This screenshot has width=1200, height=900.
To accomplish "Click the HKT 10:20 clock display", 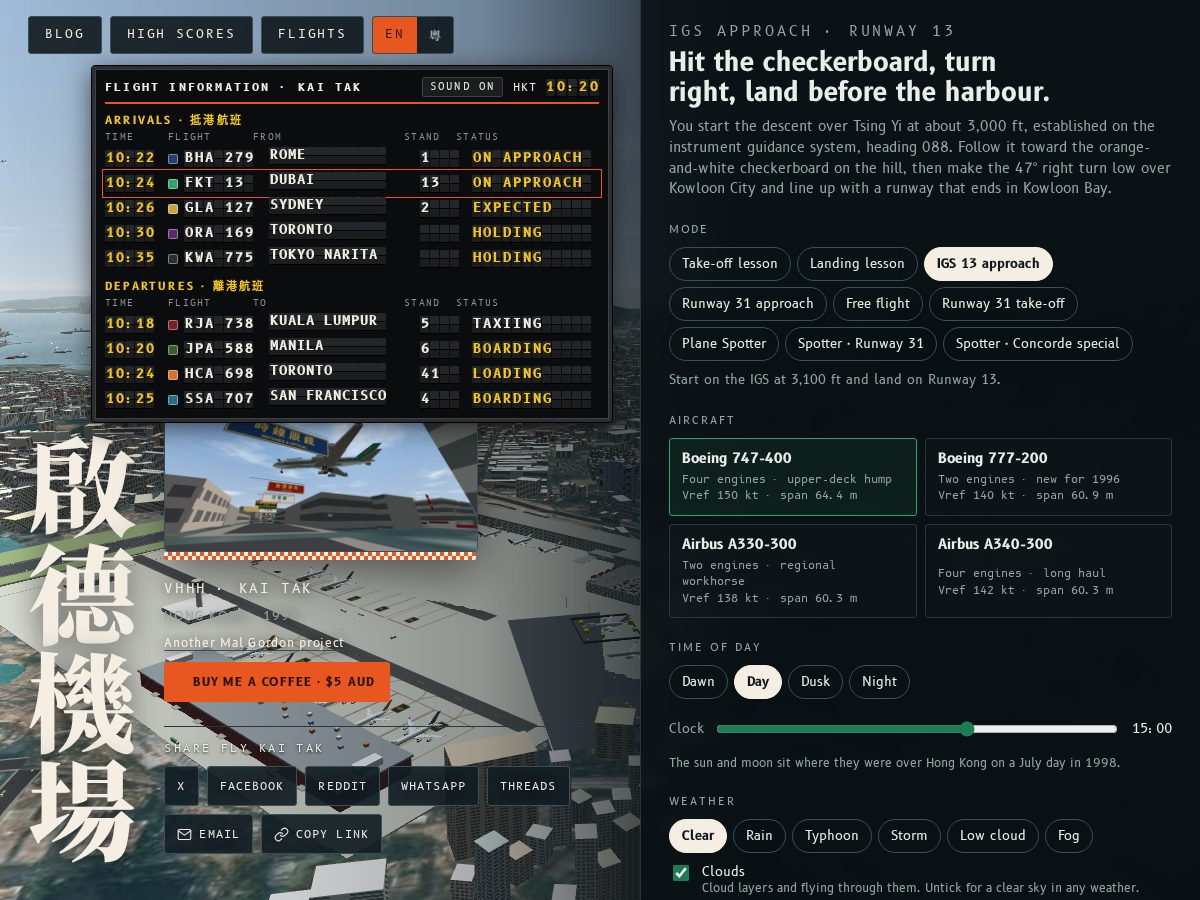I will [x=556, y=87].
